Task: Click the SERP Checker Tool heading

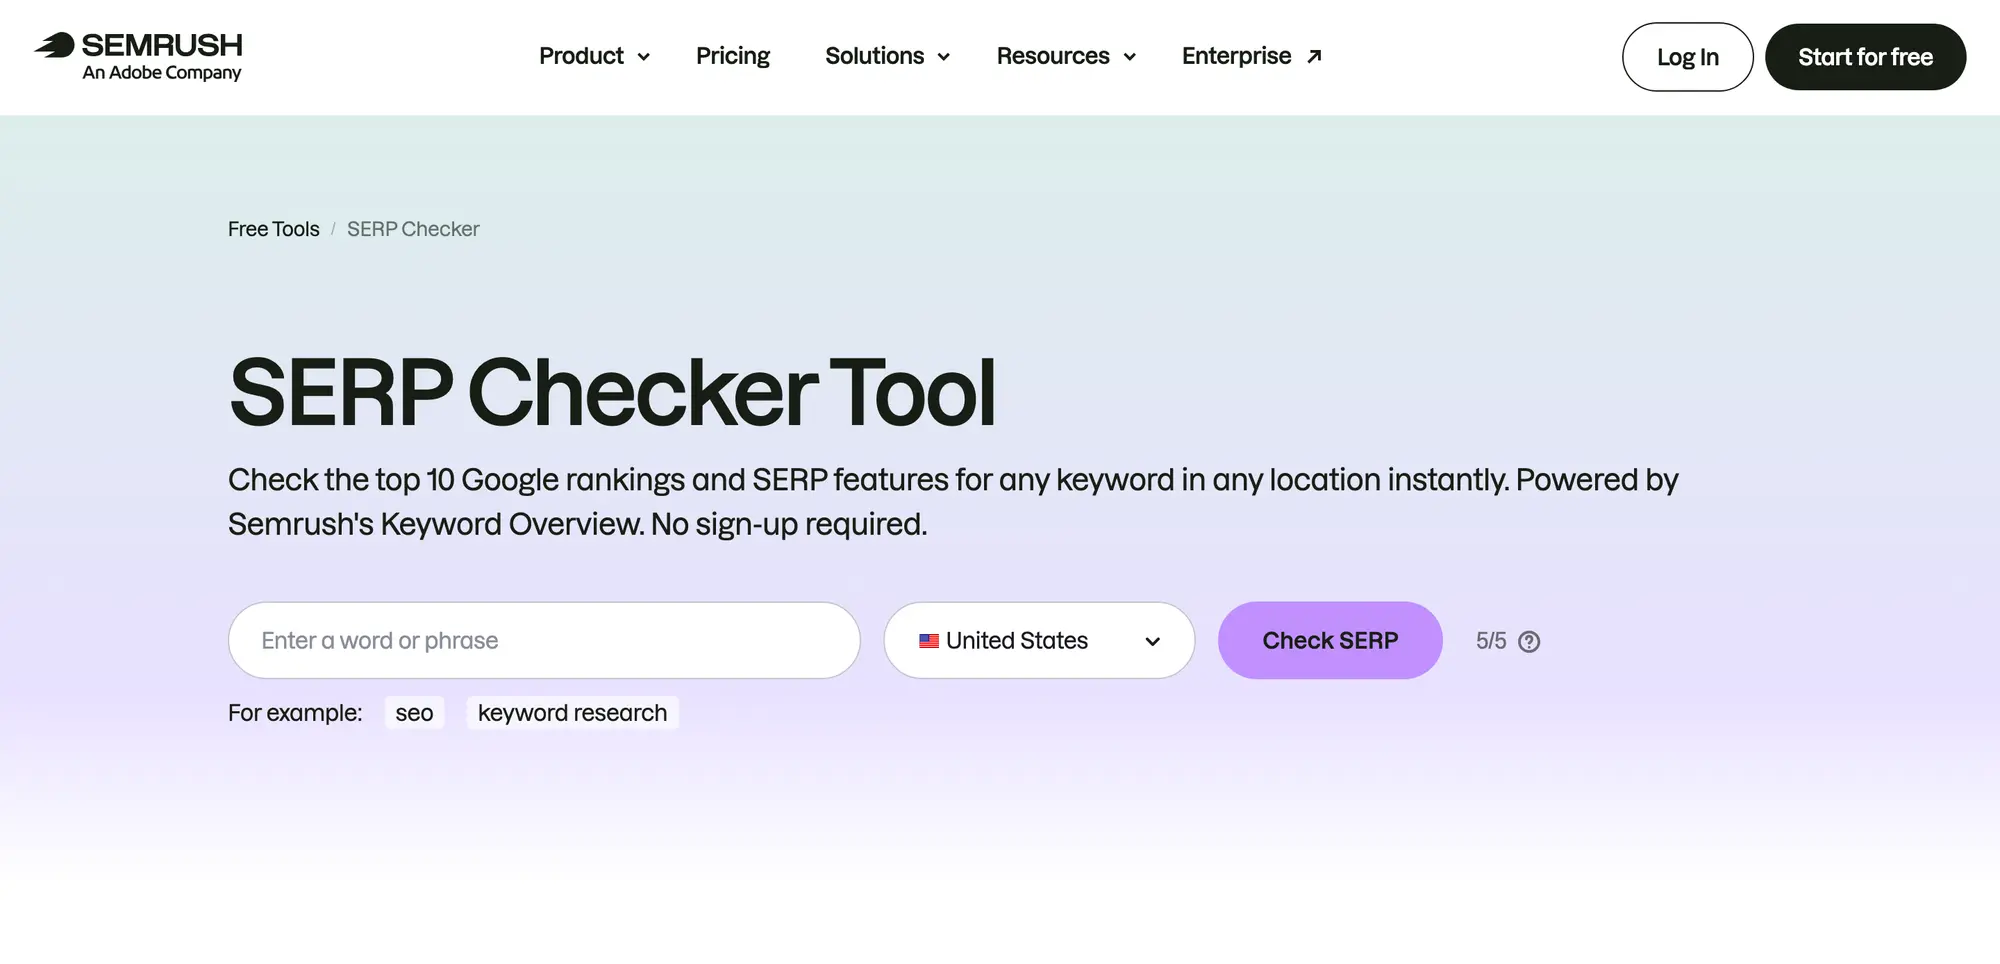Action: tap(612, 392)
